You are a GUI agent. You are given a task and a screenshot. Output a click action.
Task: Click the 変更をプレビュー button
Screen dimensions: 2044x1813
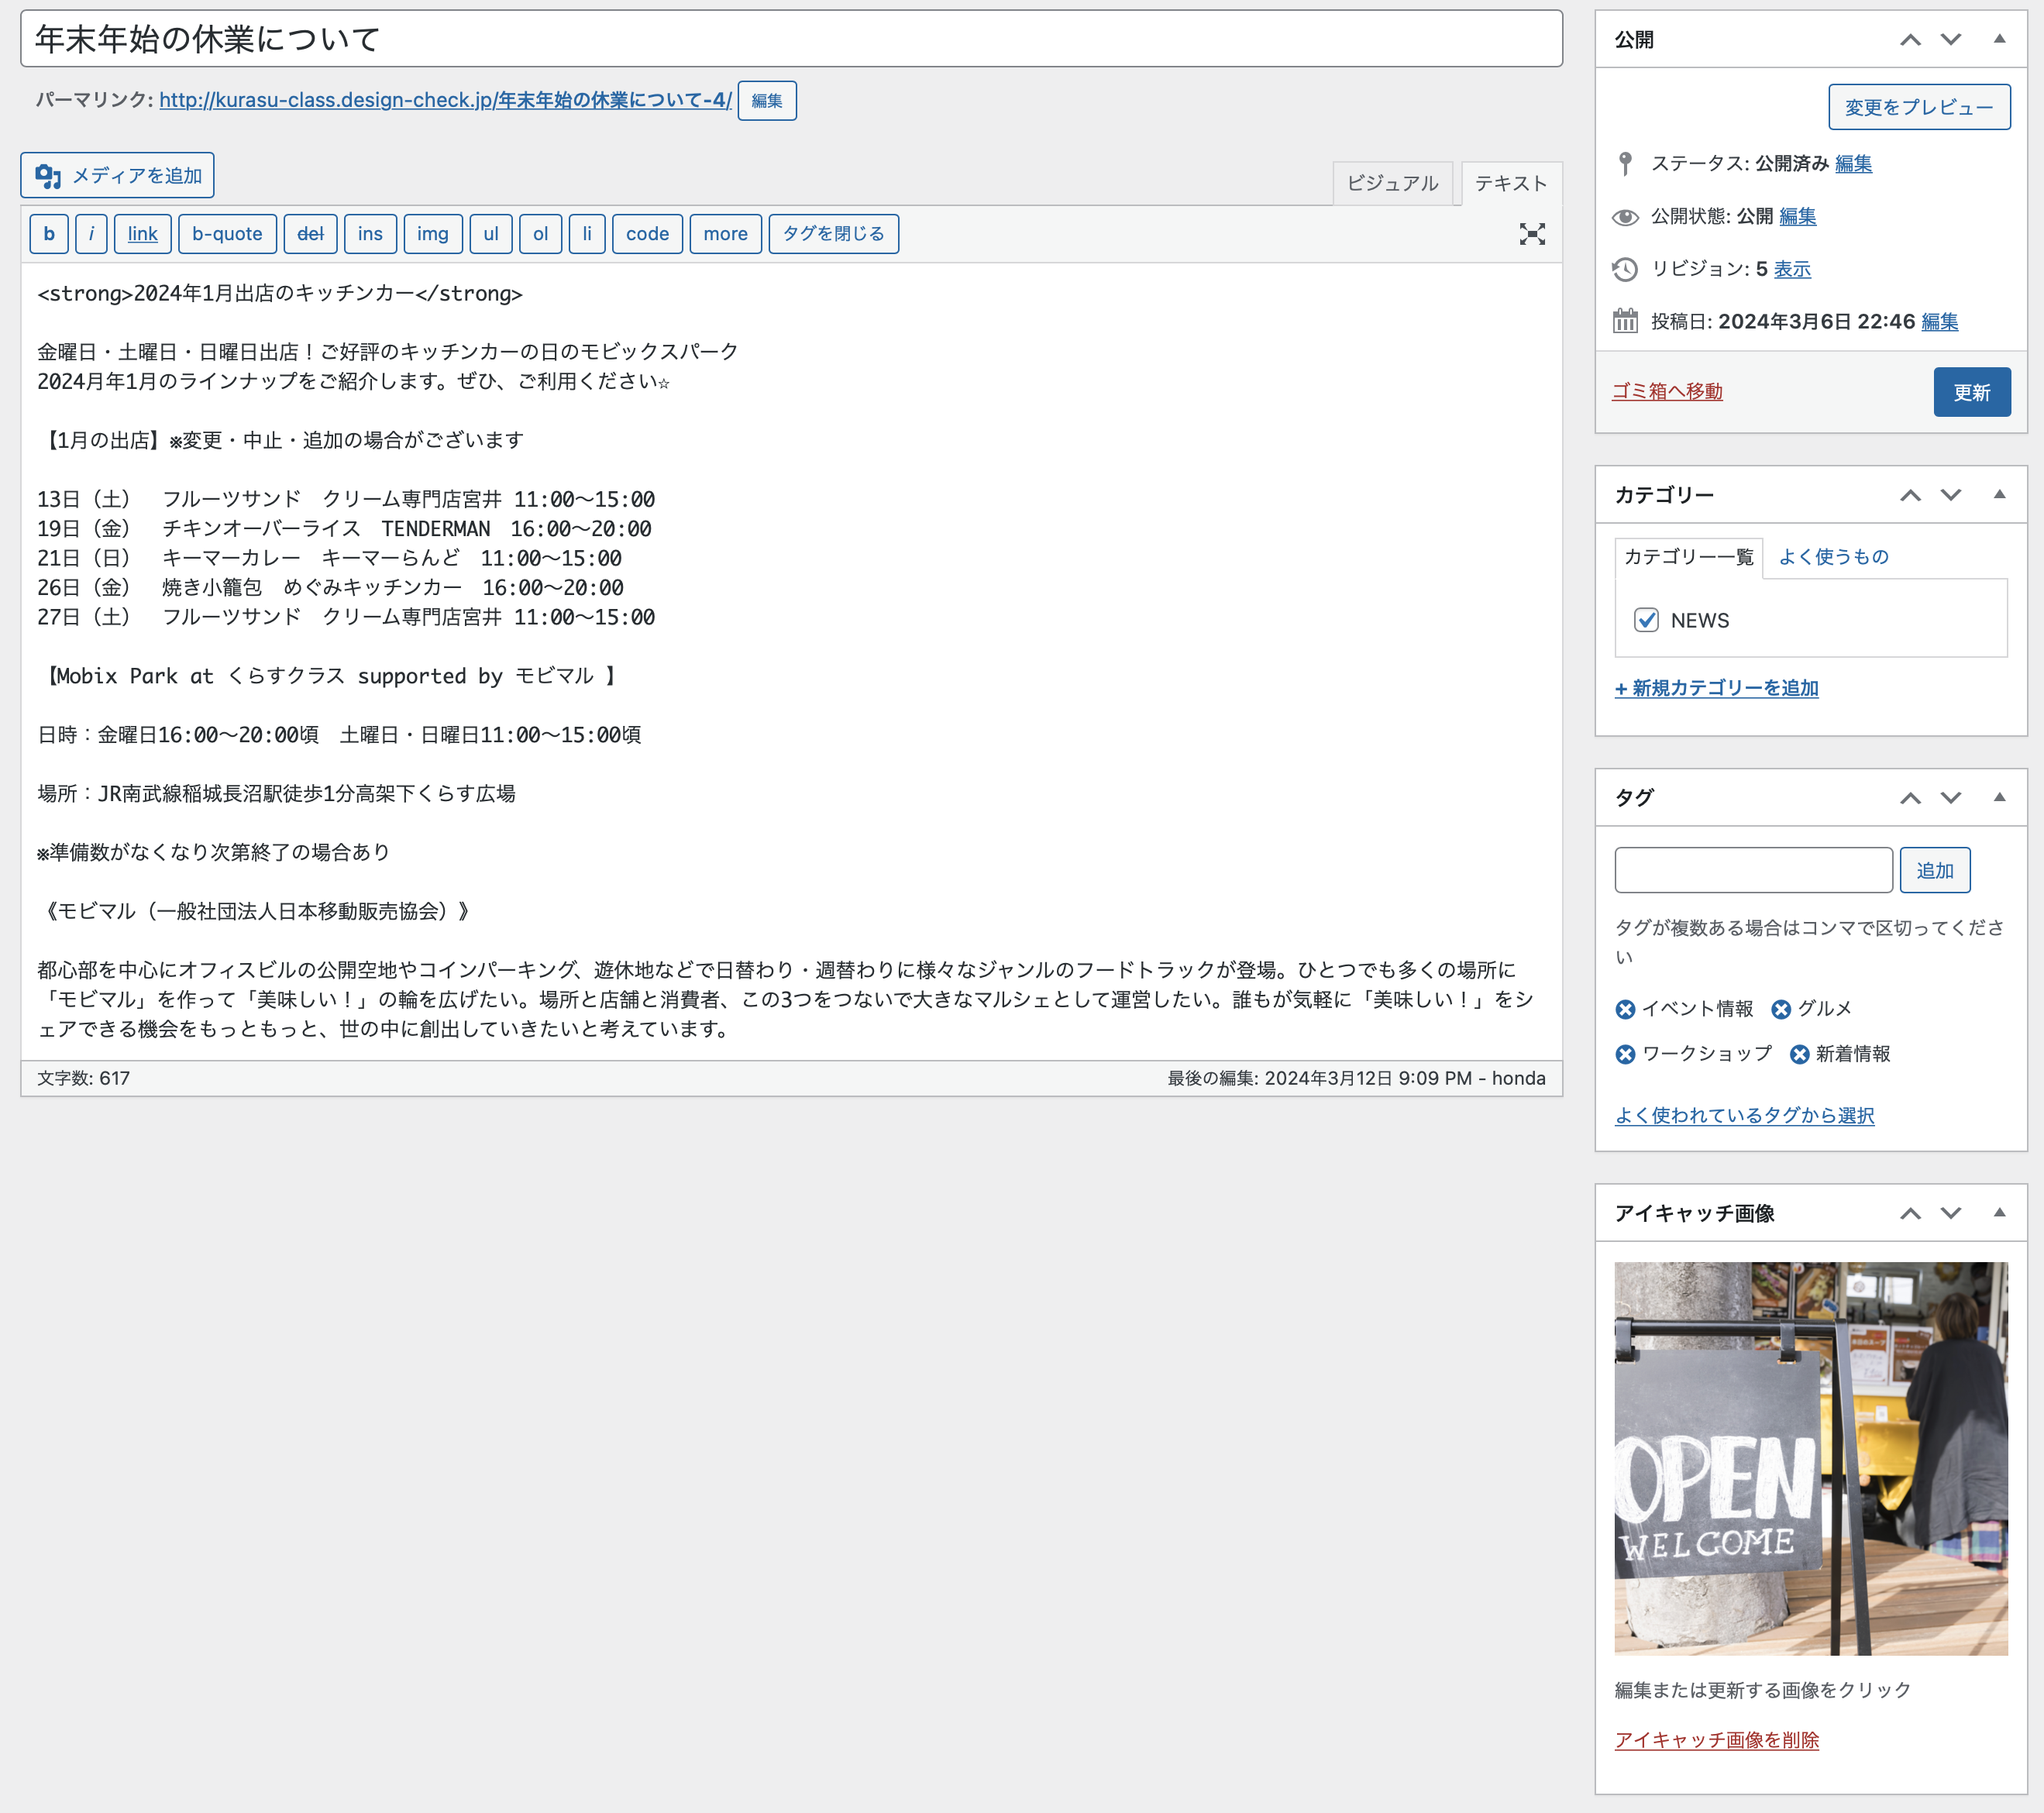tap(1919, 107)
